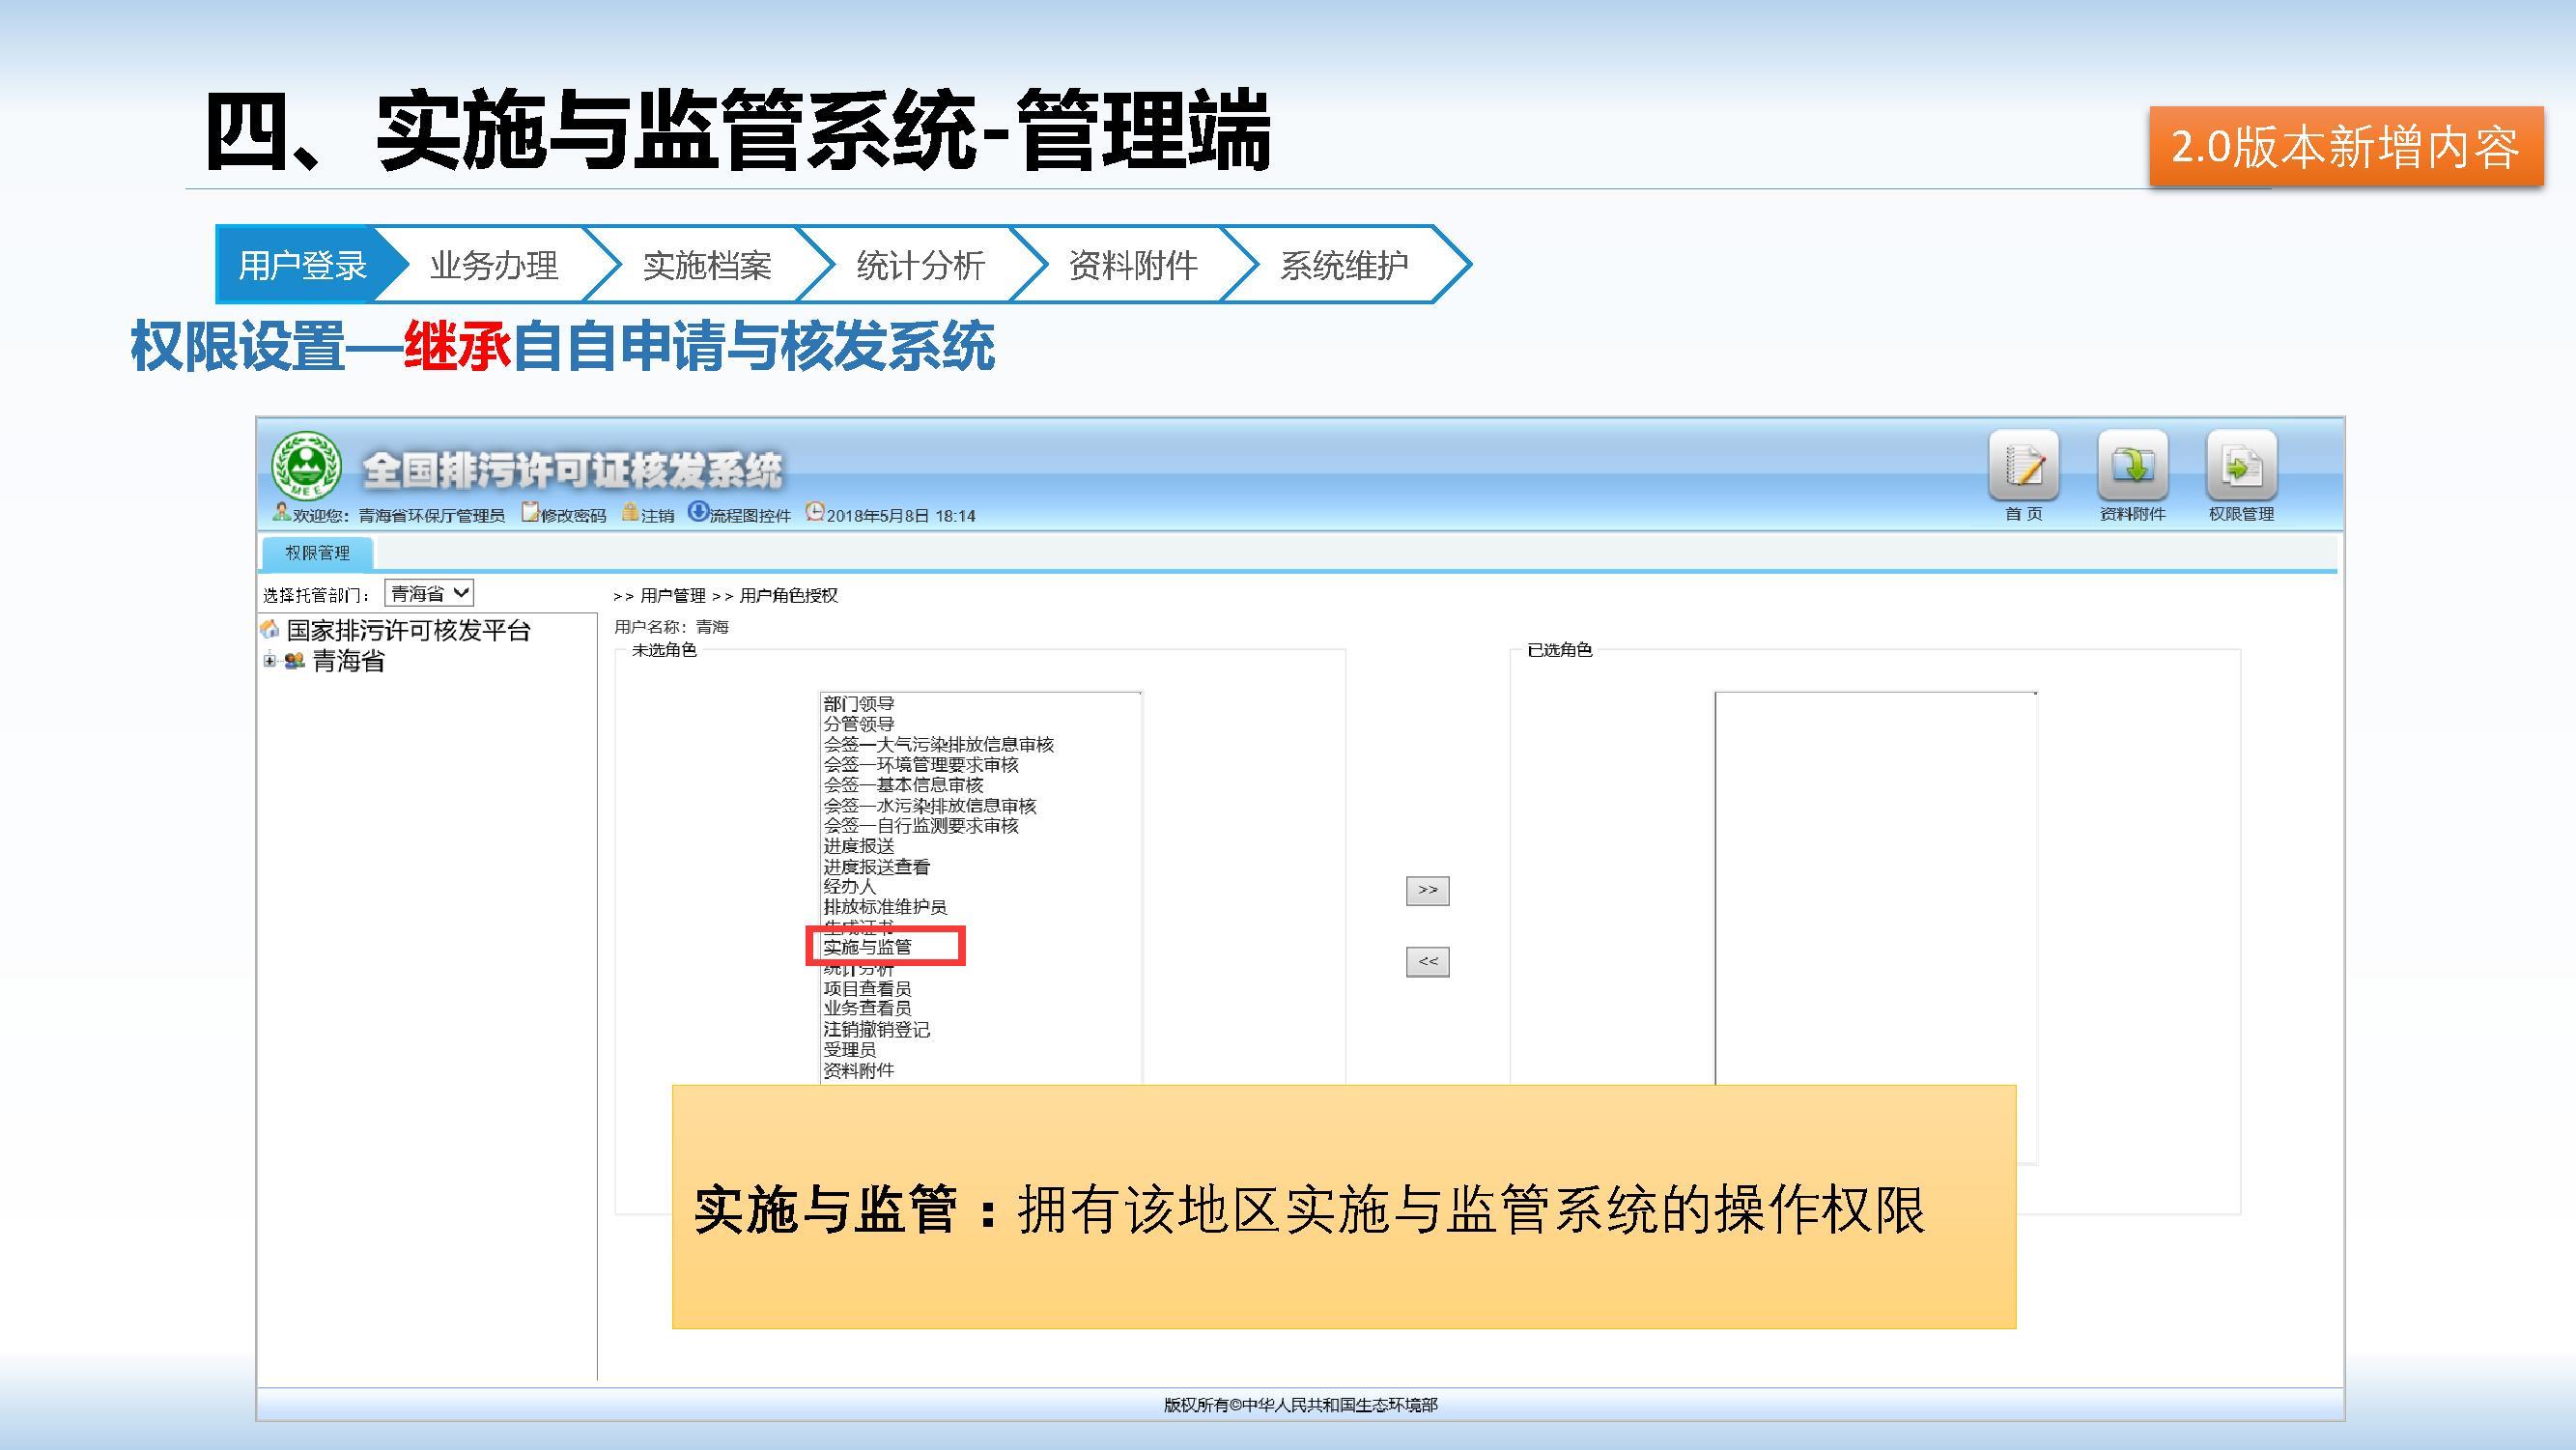2576x1450 pixels.
Task: Click the 系统维护 step arrow
Action: coord(1343,265)
